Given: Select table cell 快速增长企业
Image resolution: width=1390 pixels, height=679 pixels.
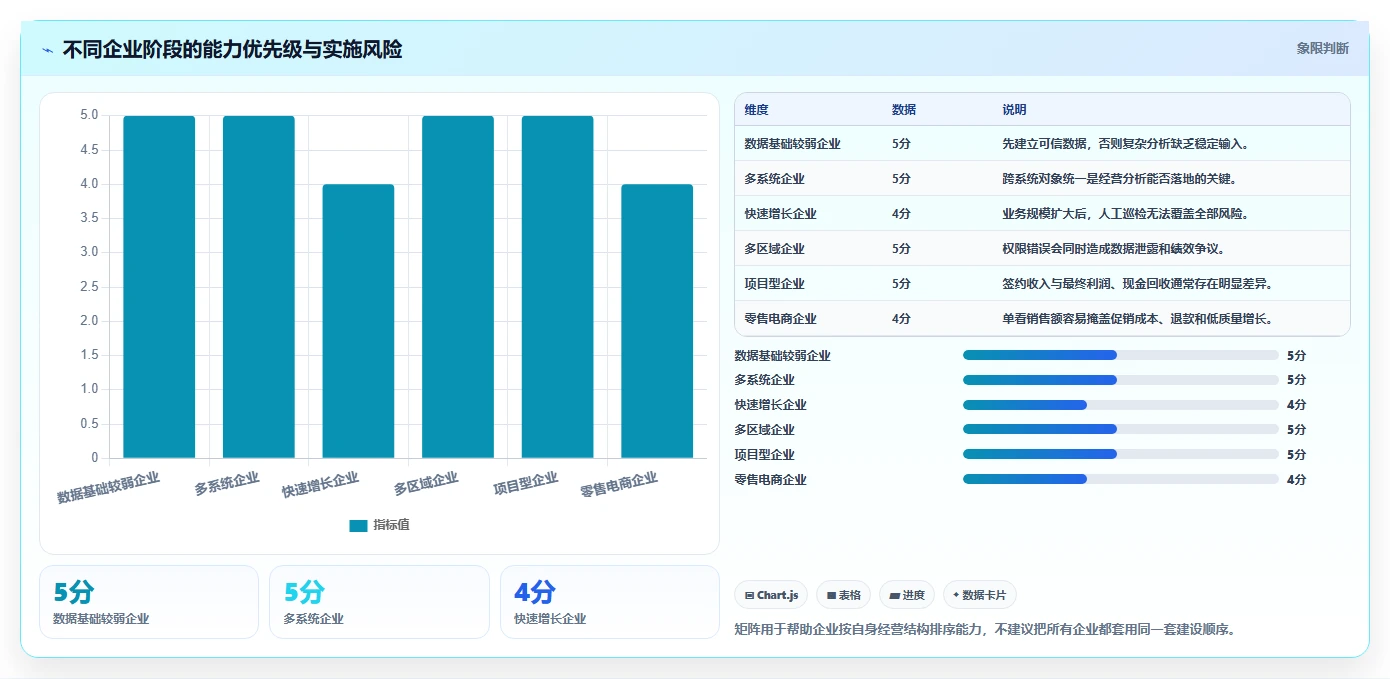Looking at the screenshot, I should 781,214.
